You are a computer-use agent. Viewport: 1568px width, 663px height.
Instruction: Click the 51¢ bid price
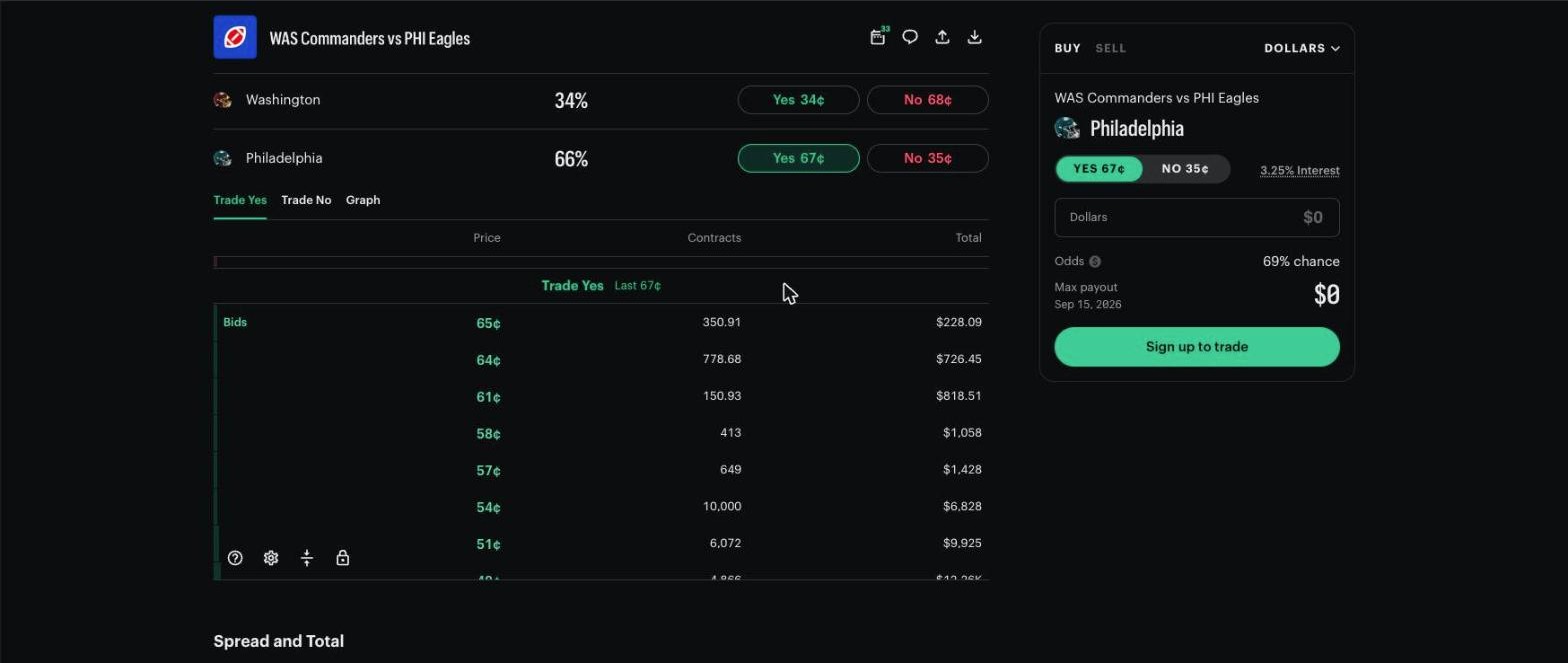point(488,545)
